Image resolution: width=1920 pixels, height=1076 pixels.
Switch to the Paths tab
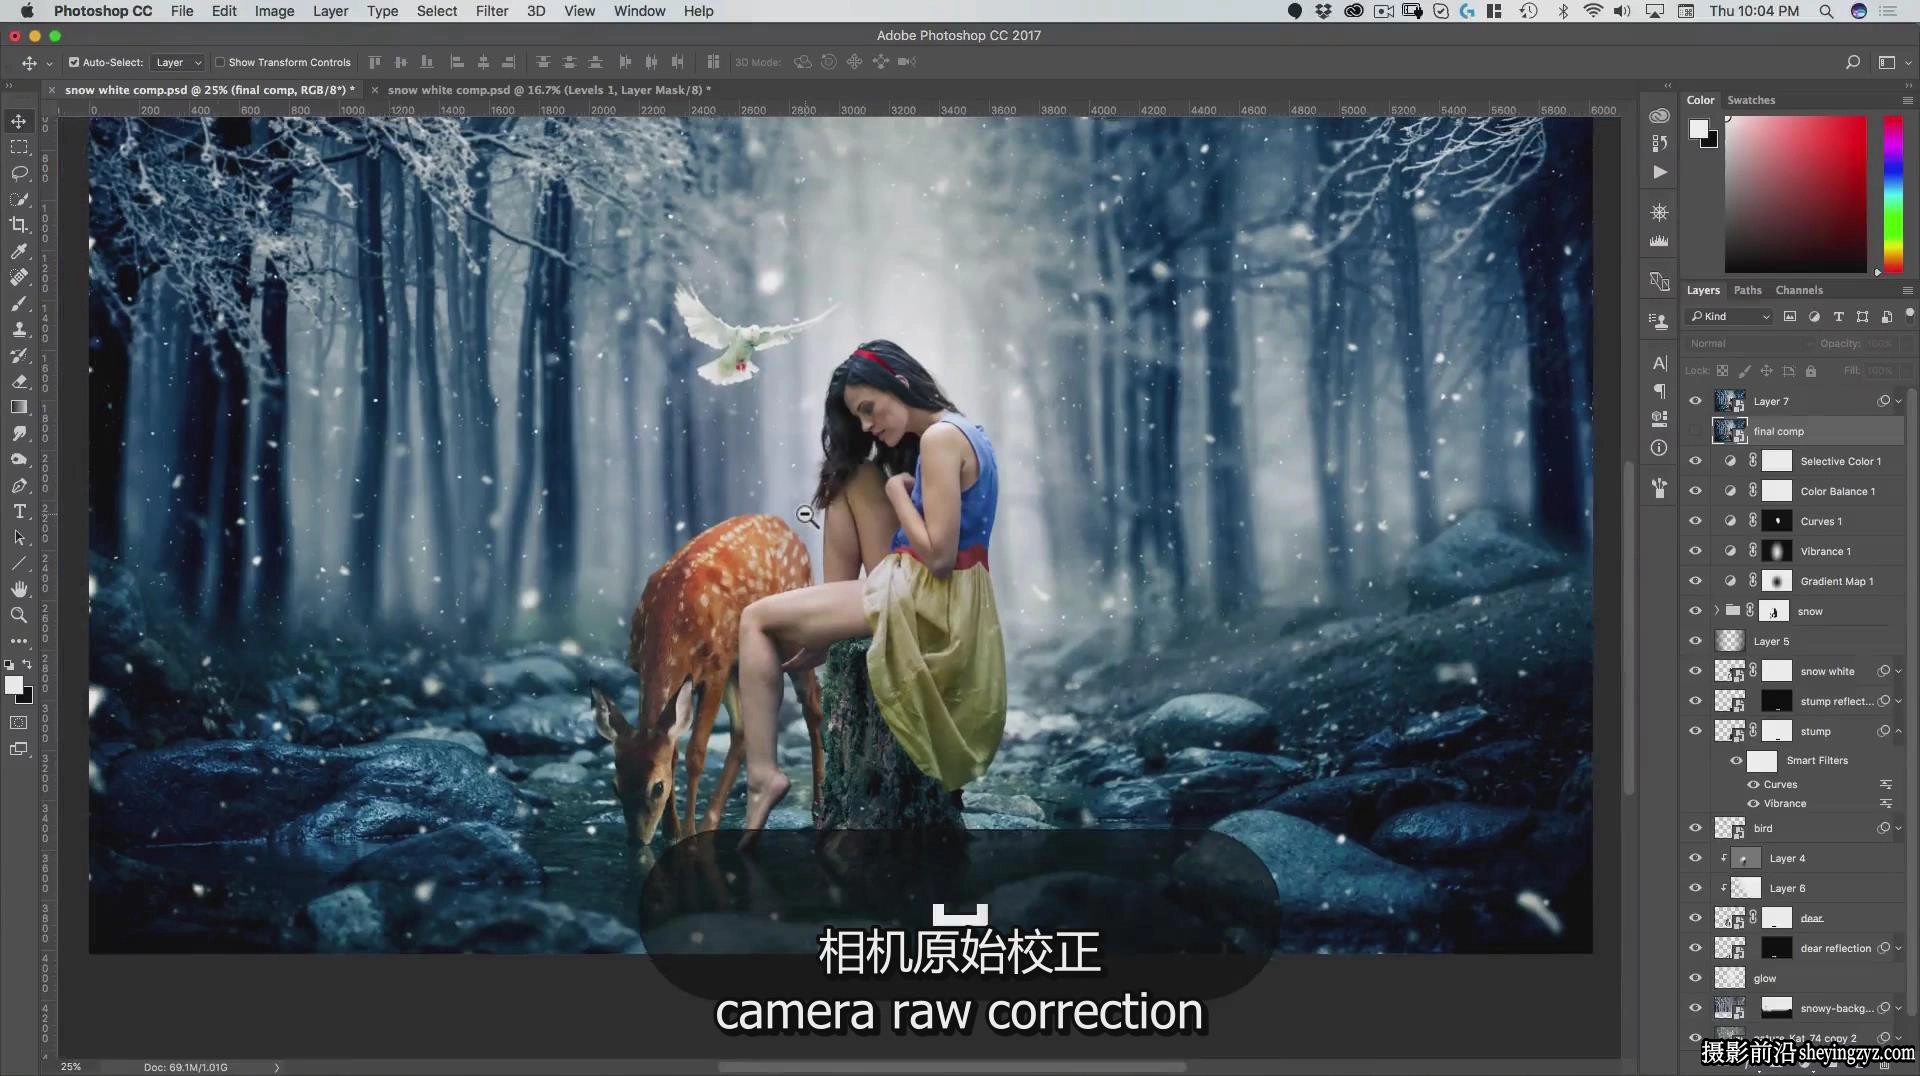pyautogui.click(x=1747, y=290)
